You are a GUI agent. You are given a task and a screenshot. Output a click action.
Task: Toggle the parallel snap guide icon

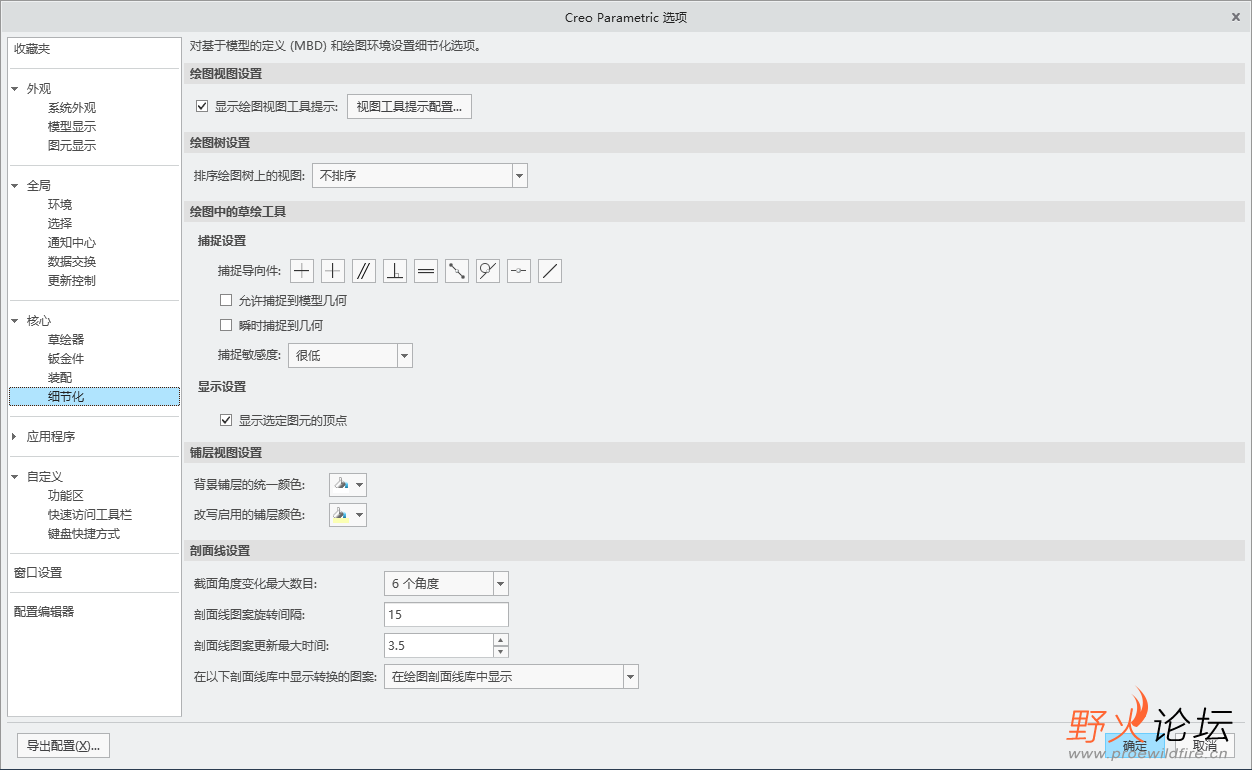tap(364, 271)
